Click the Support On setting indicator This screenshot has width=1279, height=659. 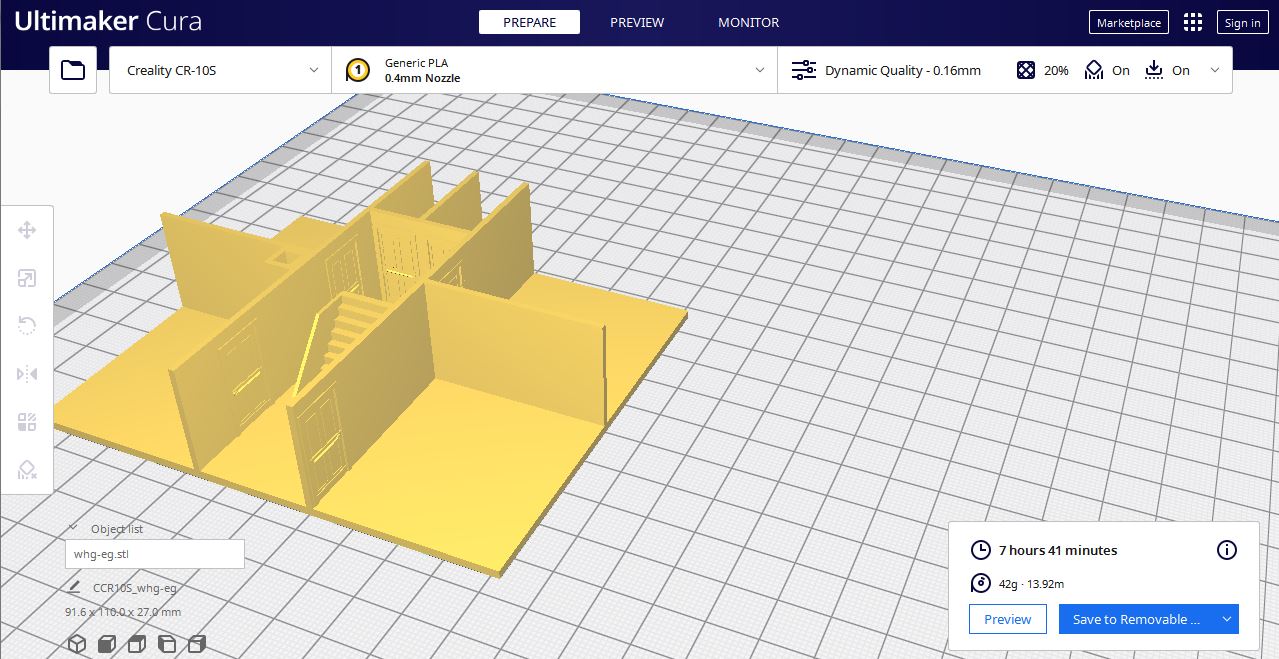click(1107, 70)
